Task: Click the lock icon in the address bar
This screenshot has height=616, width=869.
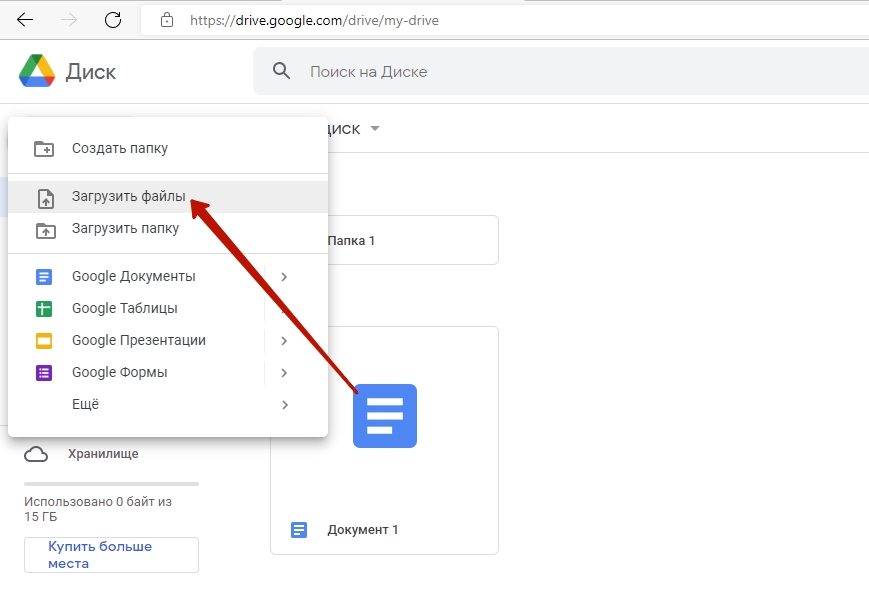Action: click(167, 21)
